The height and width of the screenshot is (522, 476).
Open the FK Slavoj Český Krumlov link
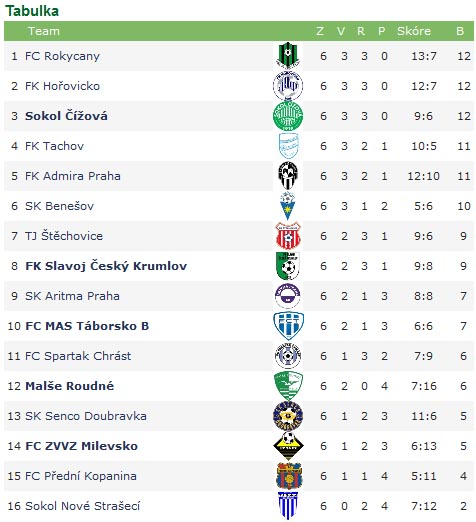(106, 266)
